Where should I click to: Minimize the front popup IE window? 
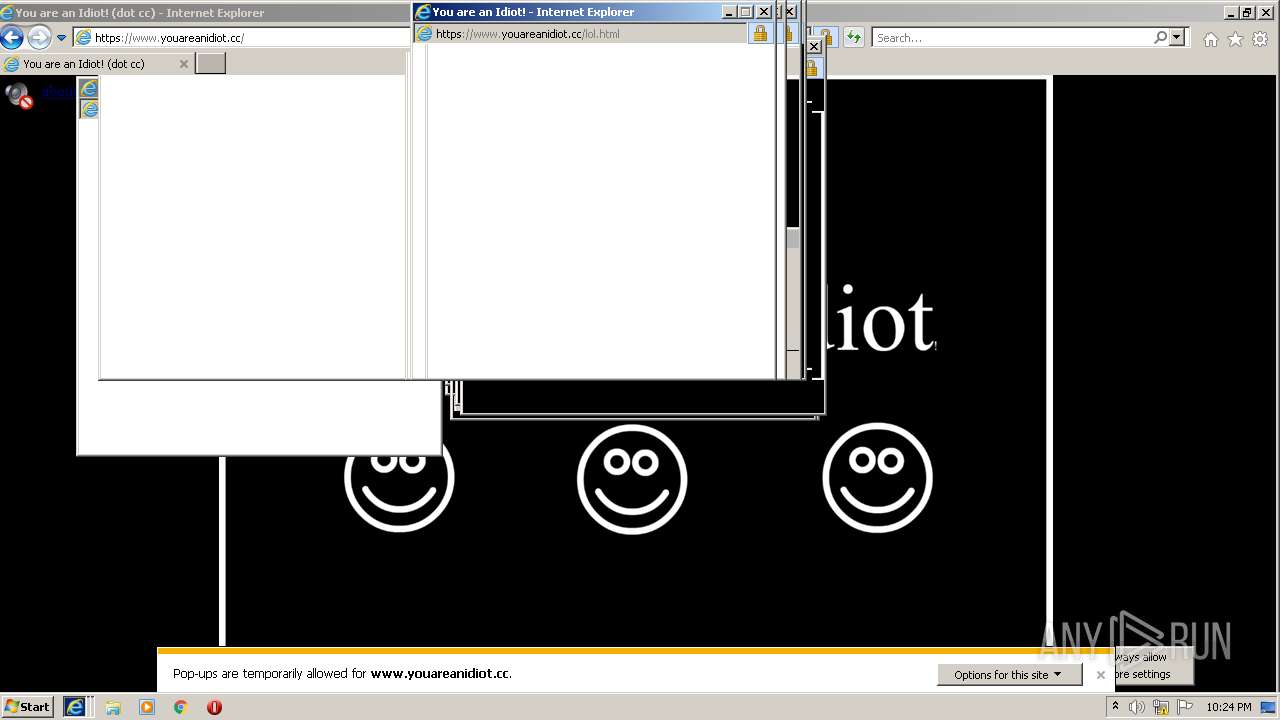[728, 12]
